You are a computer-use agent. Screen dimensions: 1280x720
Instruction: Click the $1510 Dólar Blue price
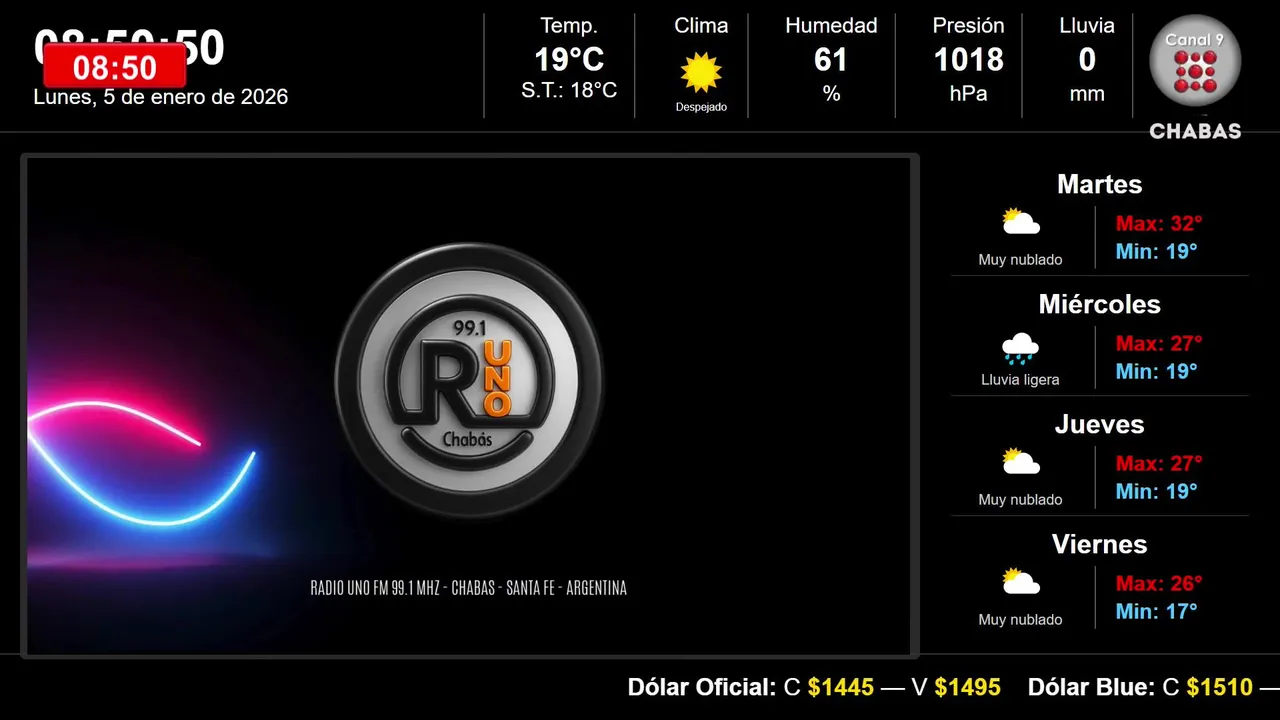1219,687
